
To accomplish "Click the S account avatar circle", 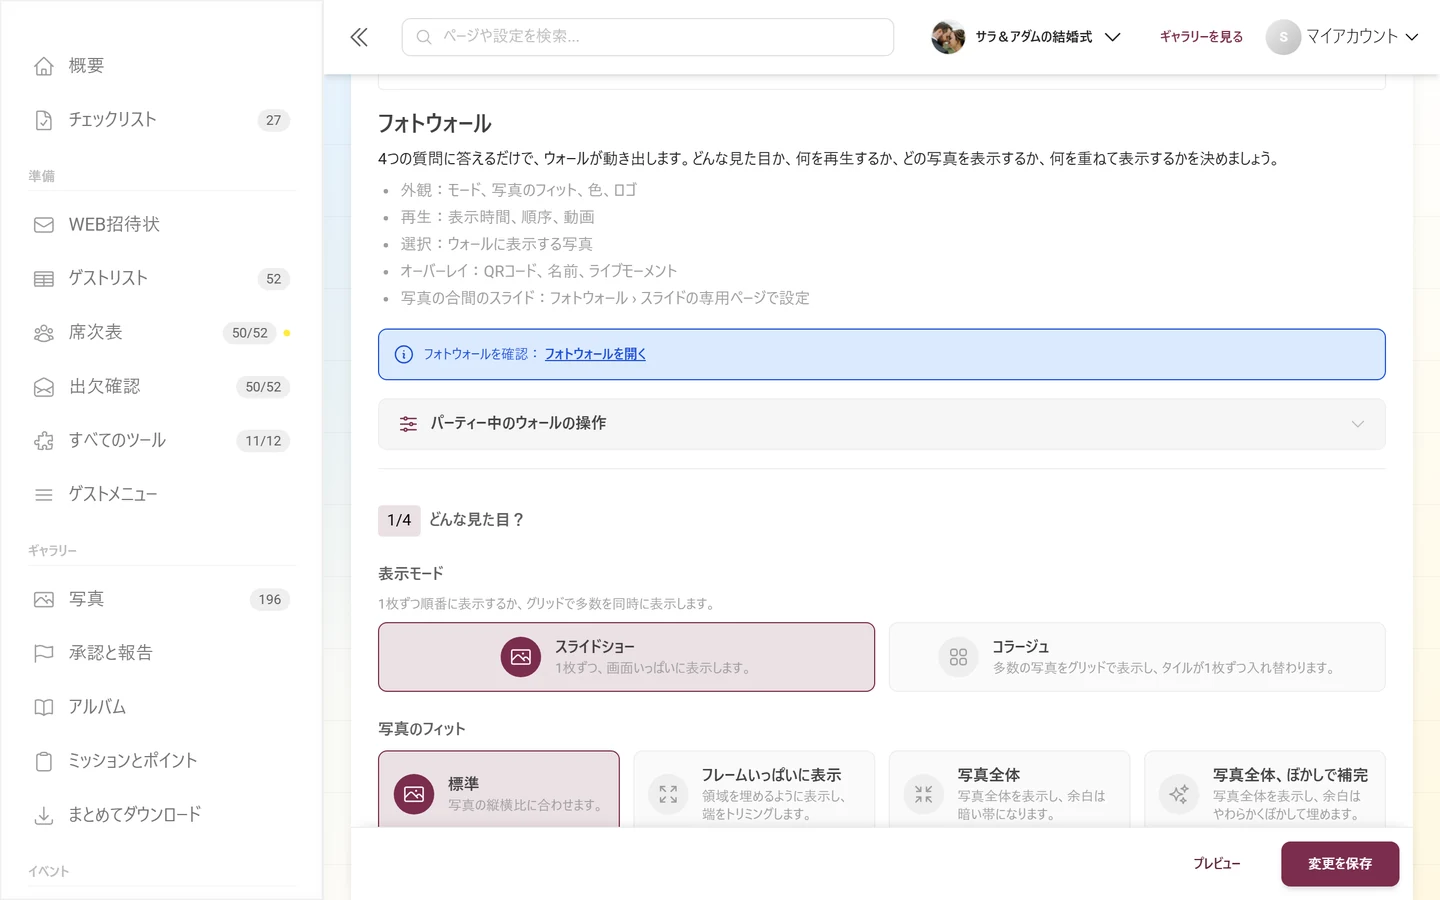I will click(1283, 37).
